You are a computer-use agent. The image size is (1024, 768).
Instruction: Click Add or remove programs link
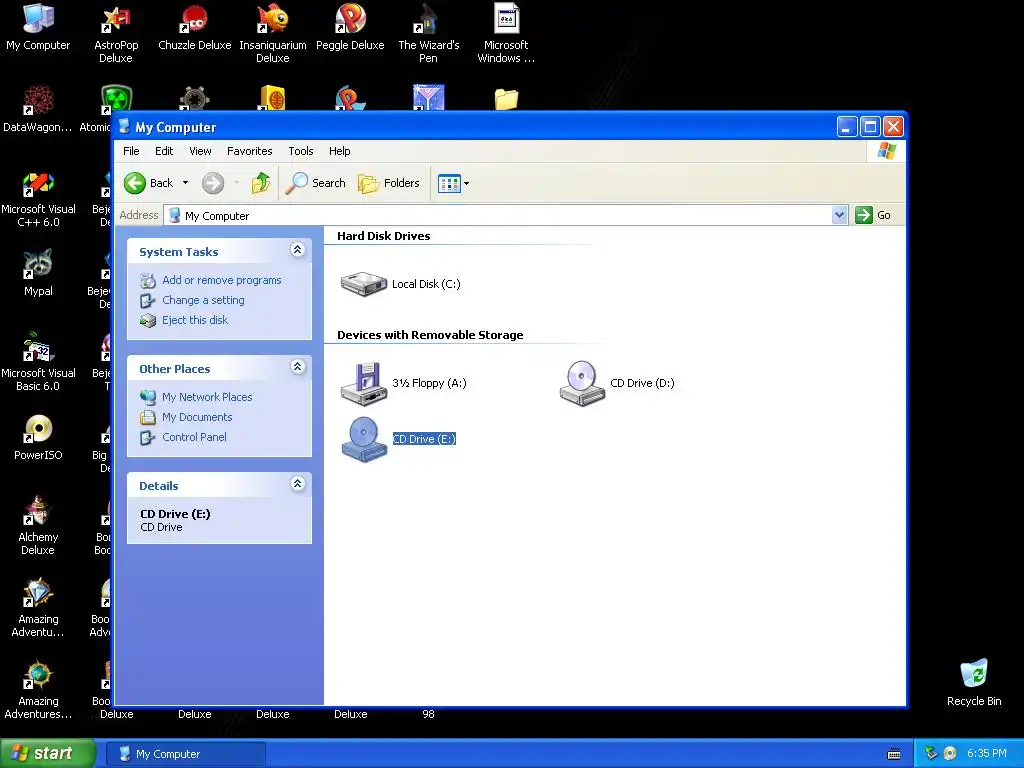point(221,280)
